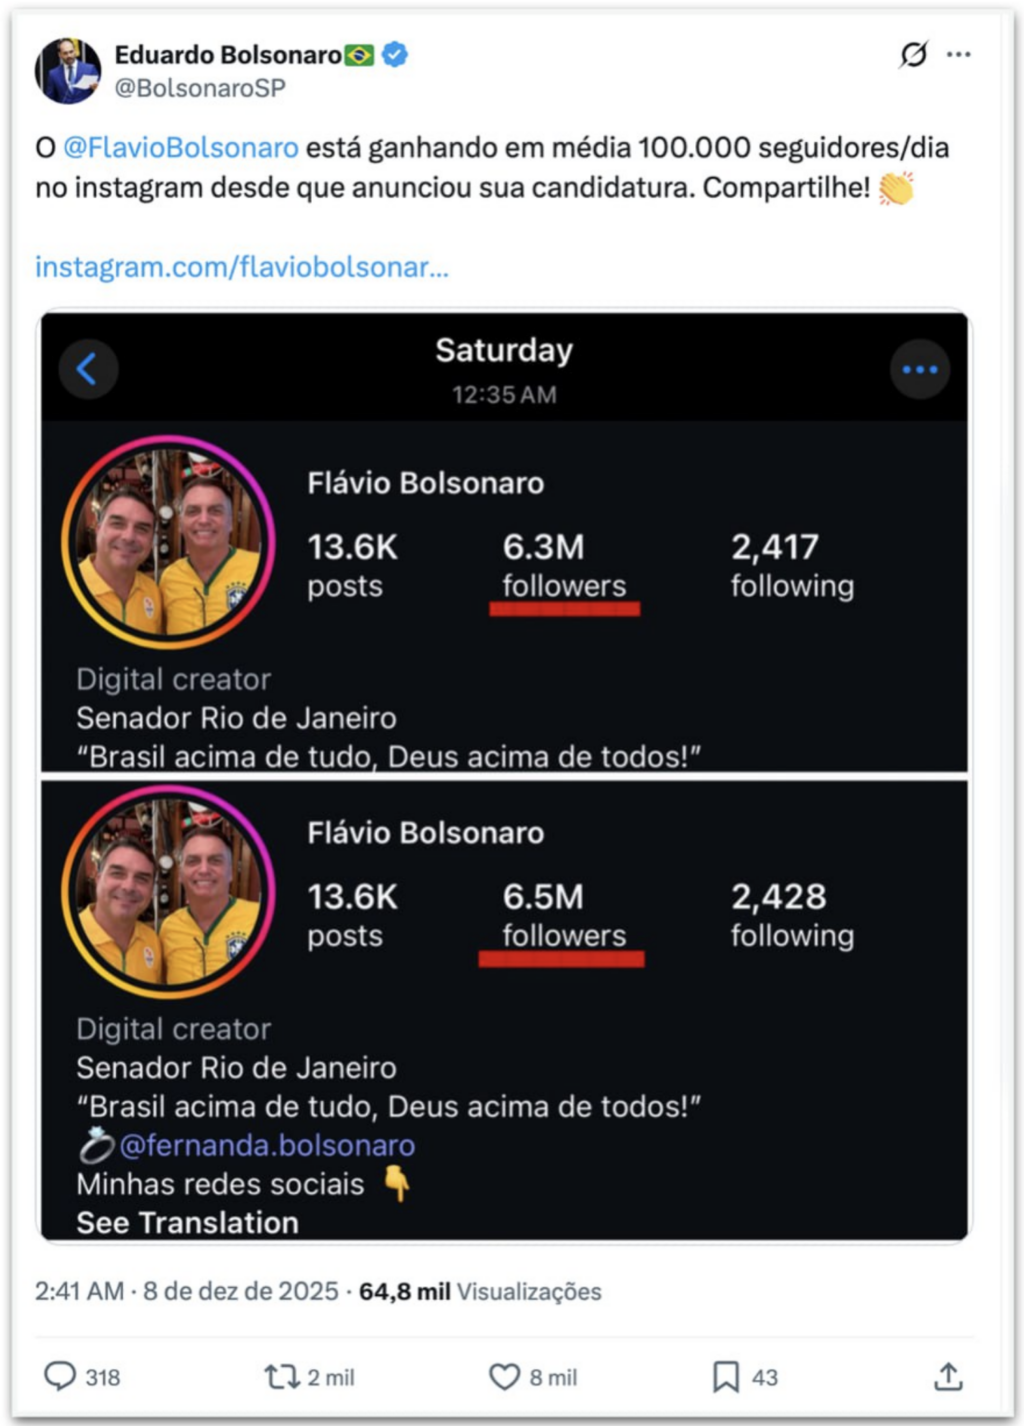Click the reply comment icon
Screen dimensions: 1024x1426
tap(60, 1376)
